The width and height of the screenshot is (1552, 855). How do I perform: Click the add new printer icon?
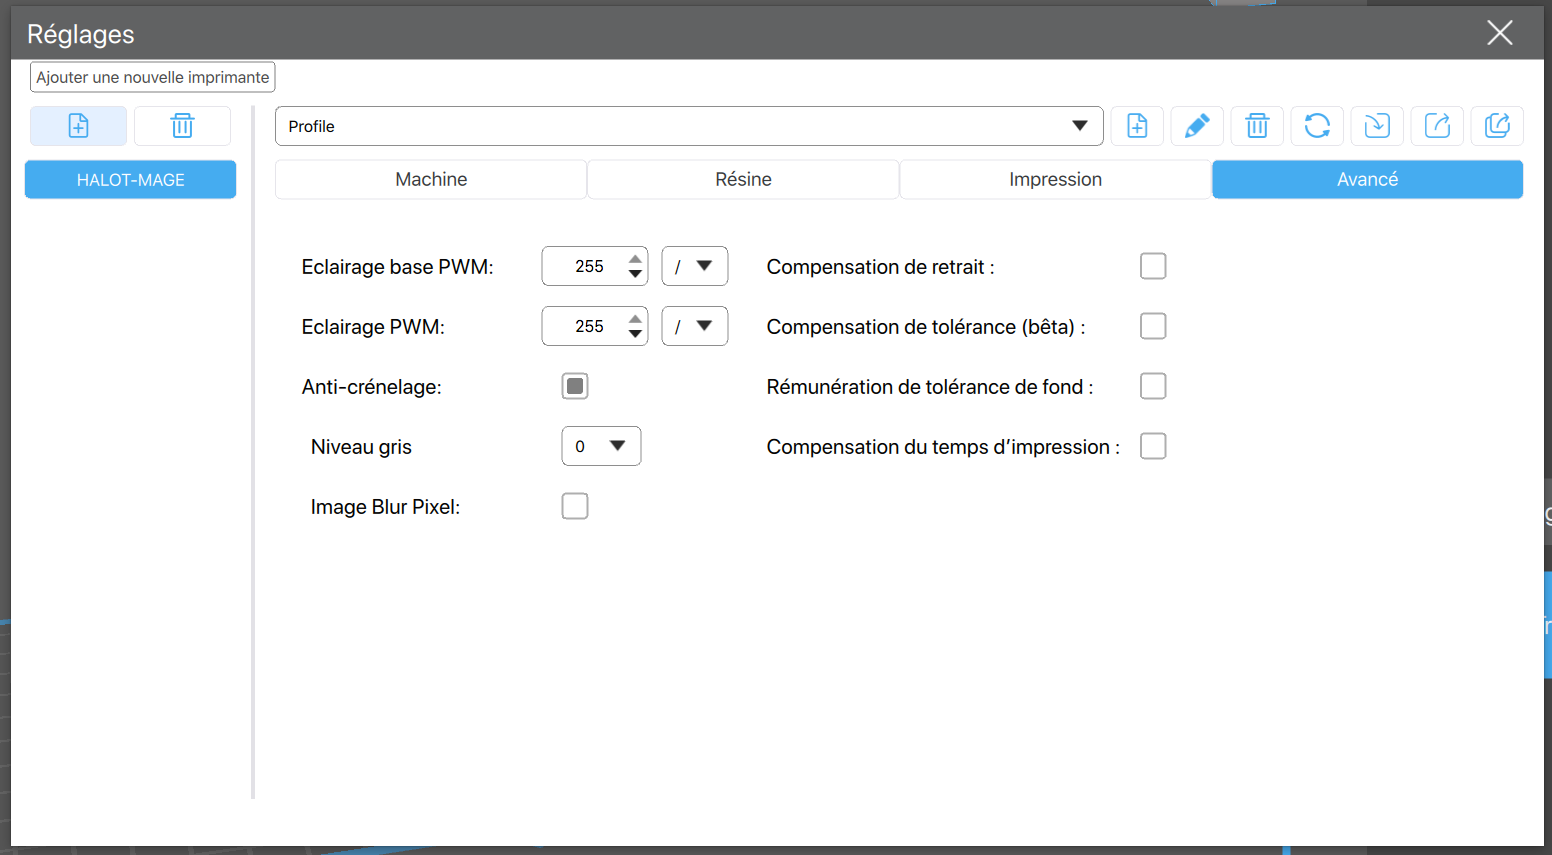point(78,126)
